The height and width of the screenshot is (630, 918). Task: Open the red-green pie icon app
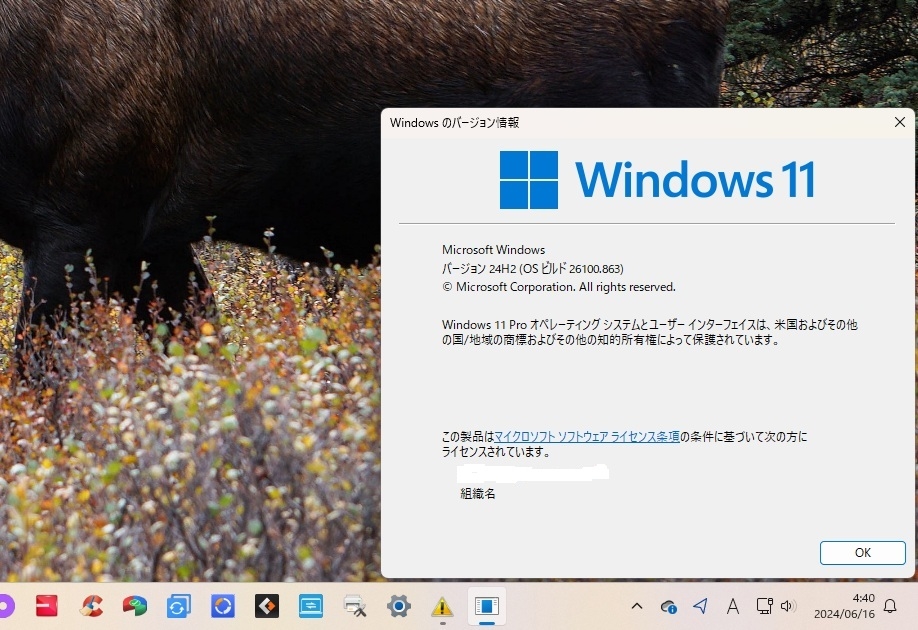135,606
